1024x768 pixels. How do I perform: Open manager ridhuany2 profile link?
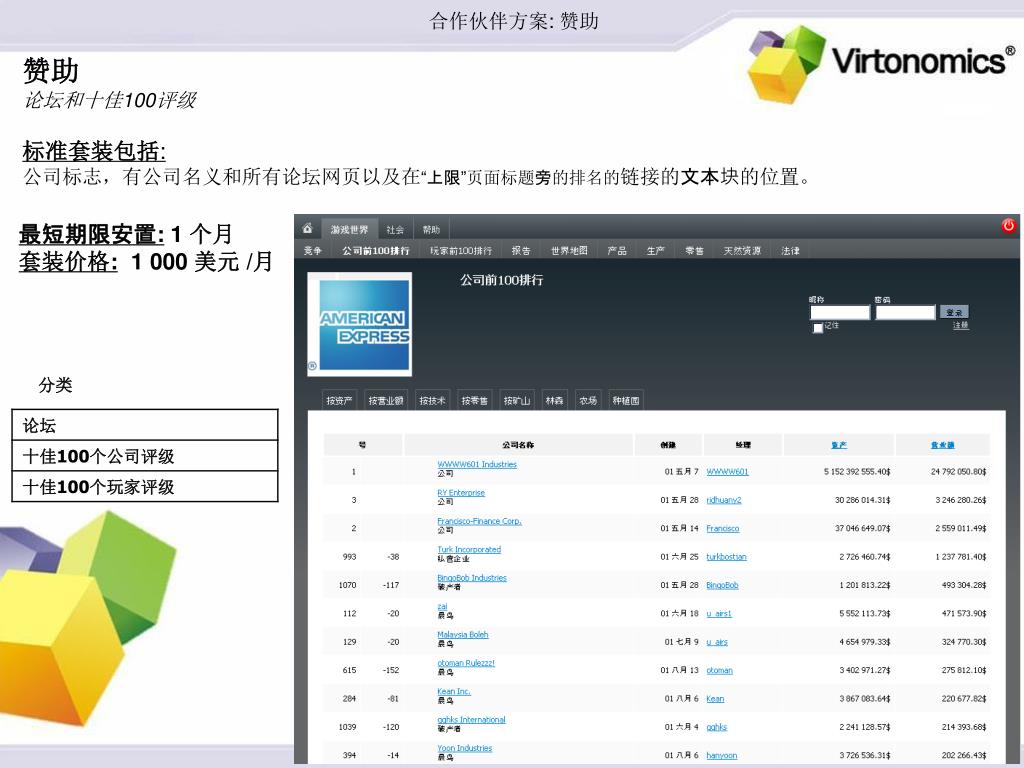[724, 500]
